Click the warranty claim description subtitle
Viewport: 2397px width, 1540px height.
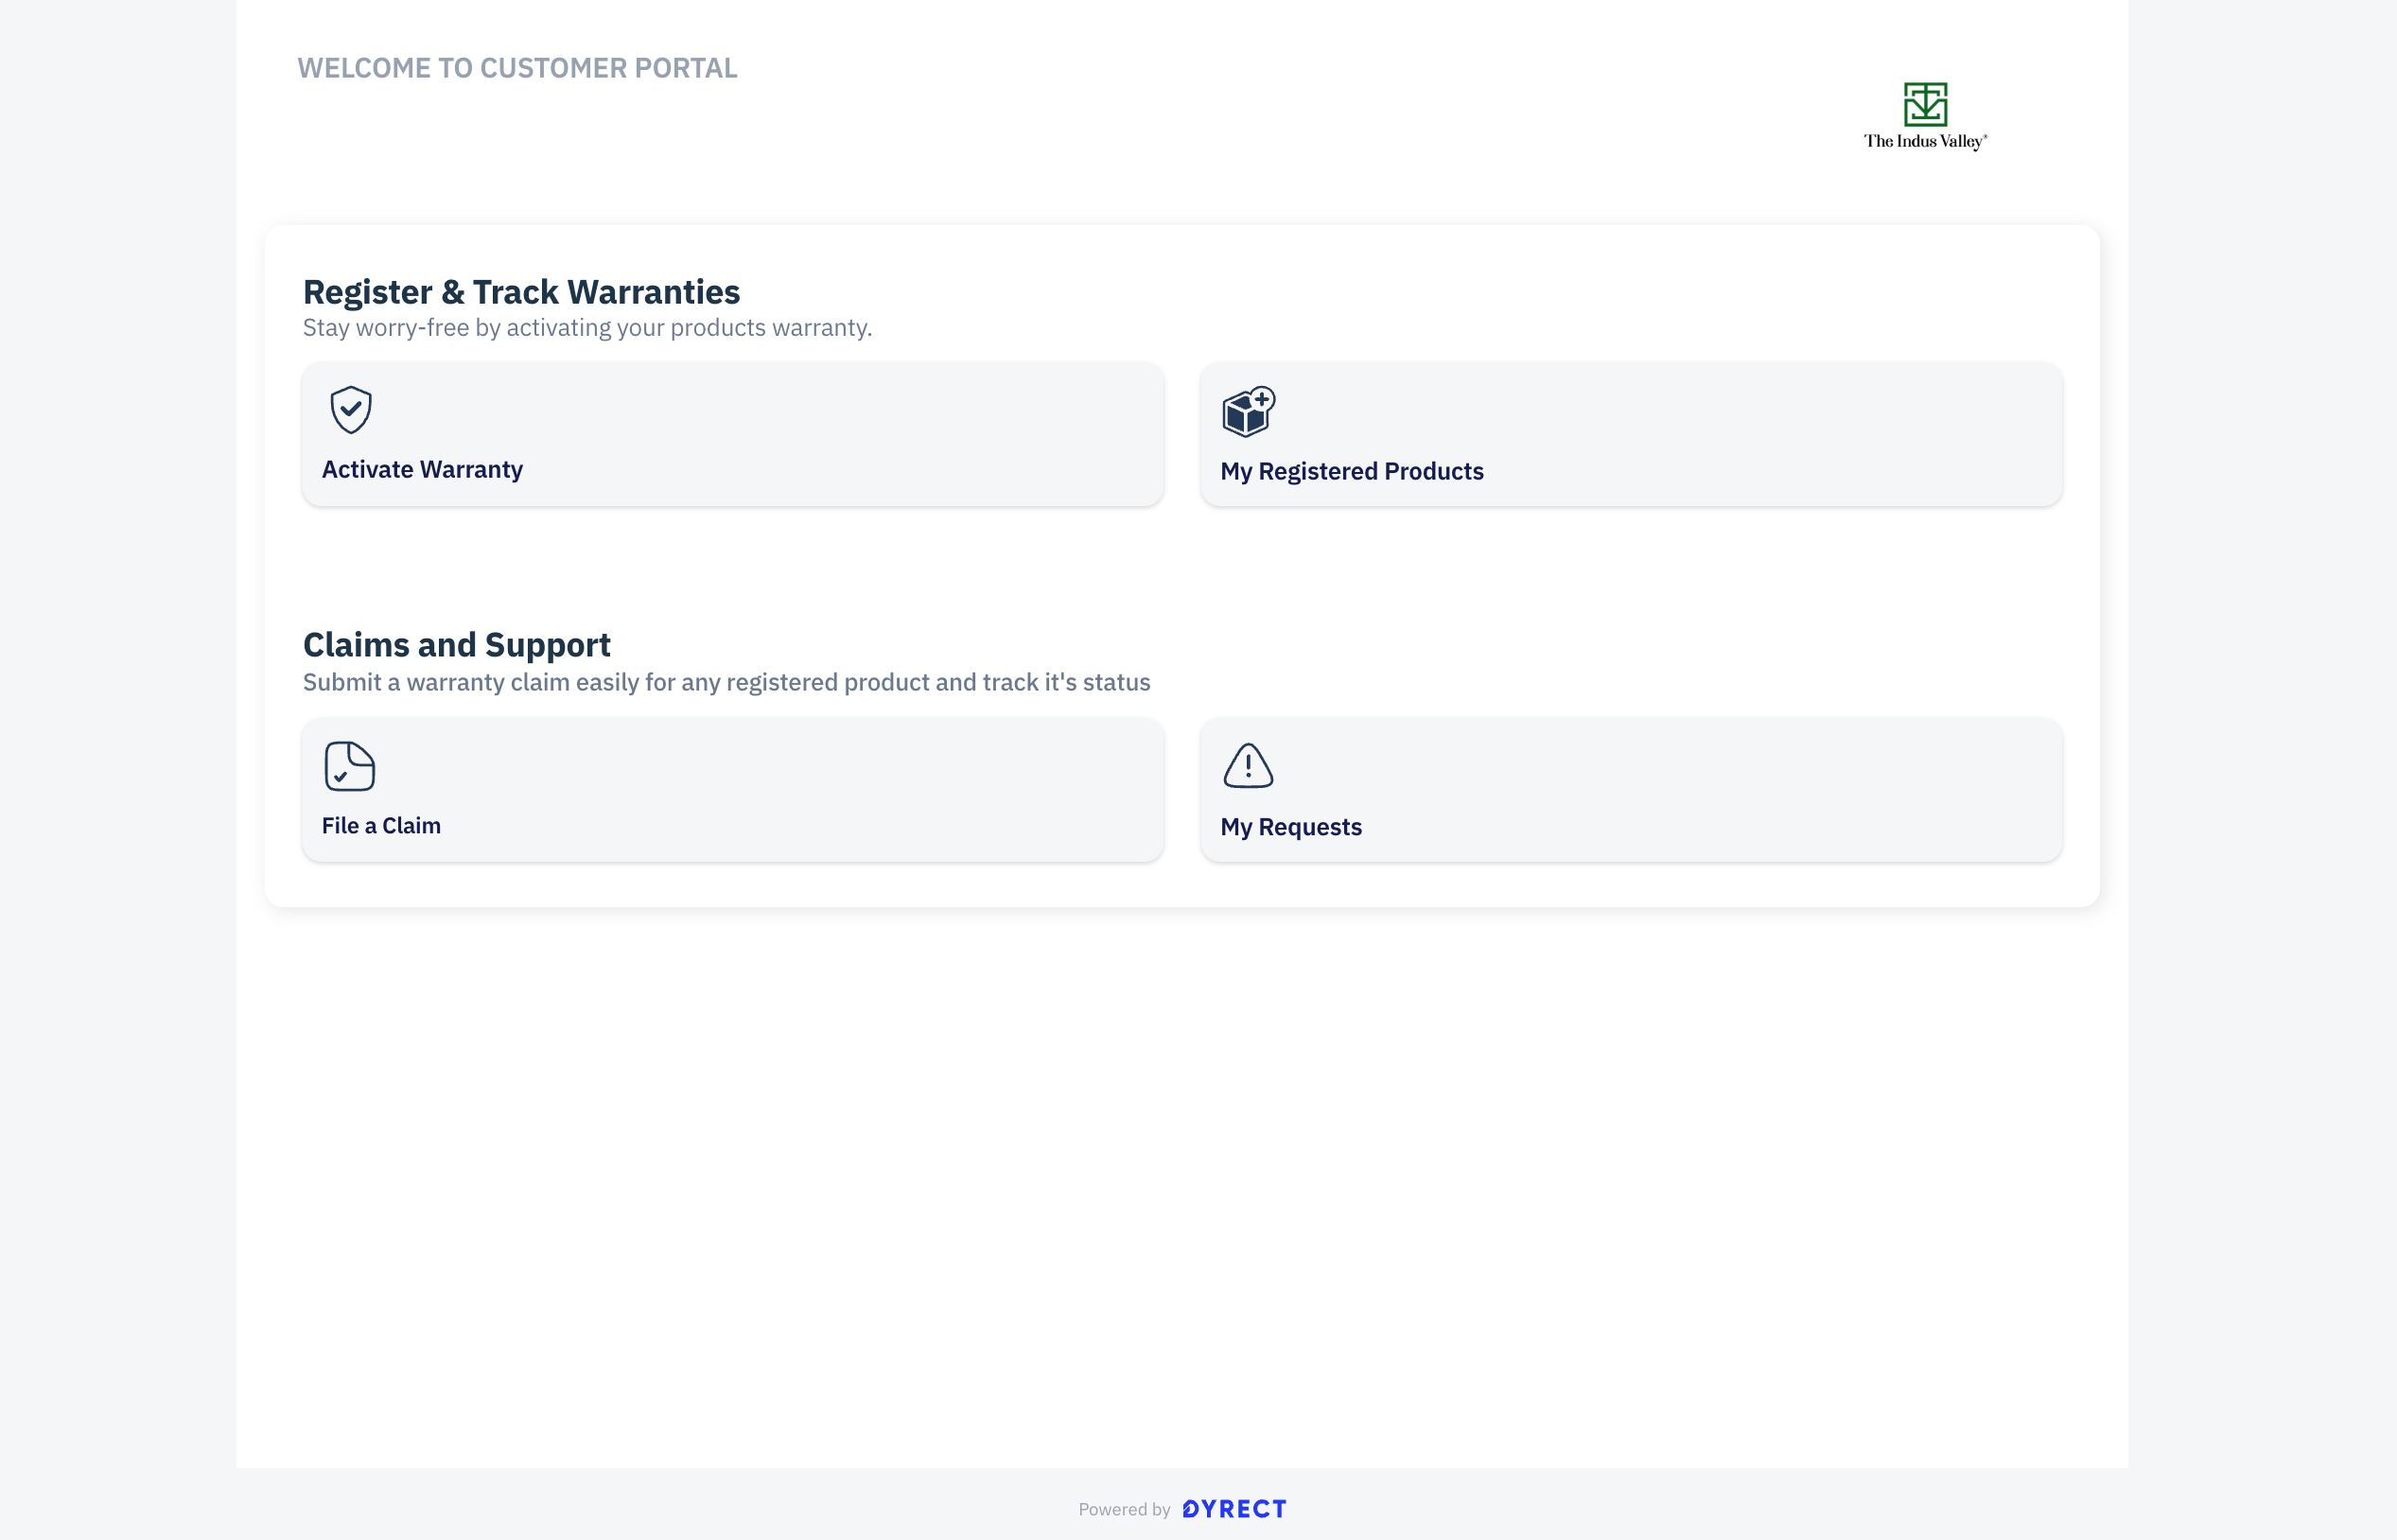coord(726,683)
